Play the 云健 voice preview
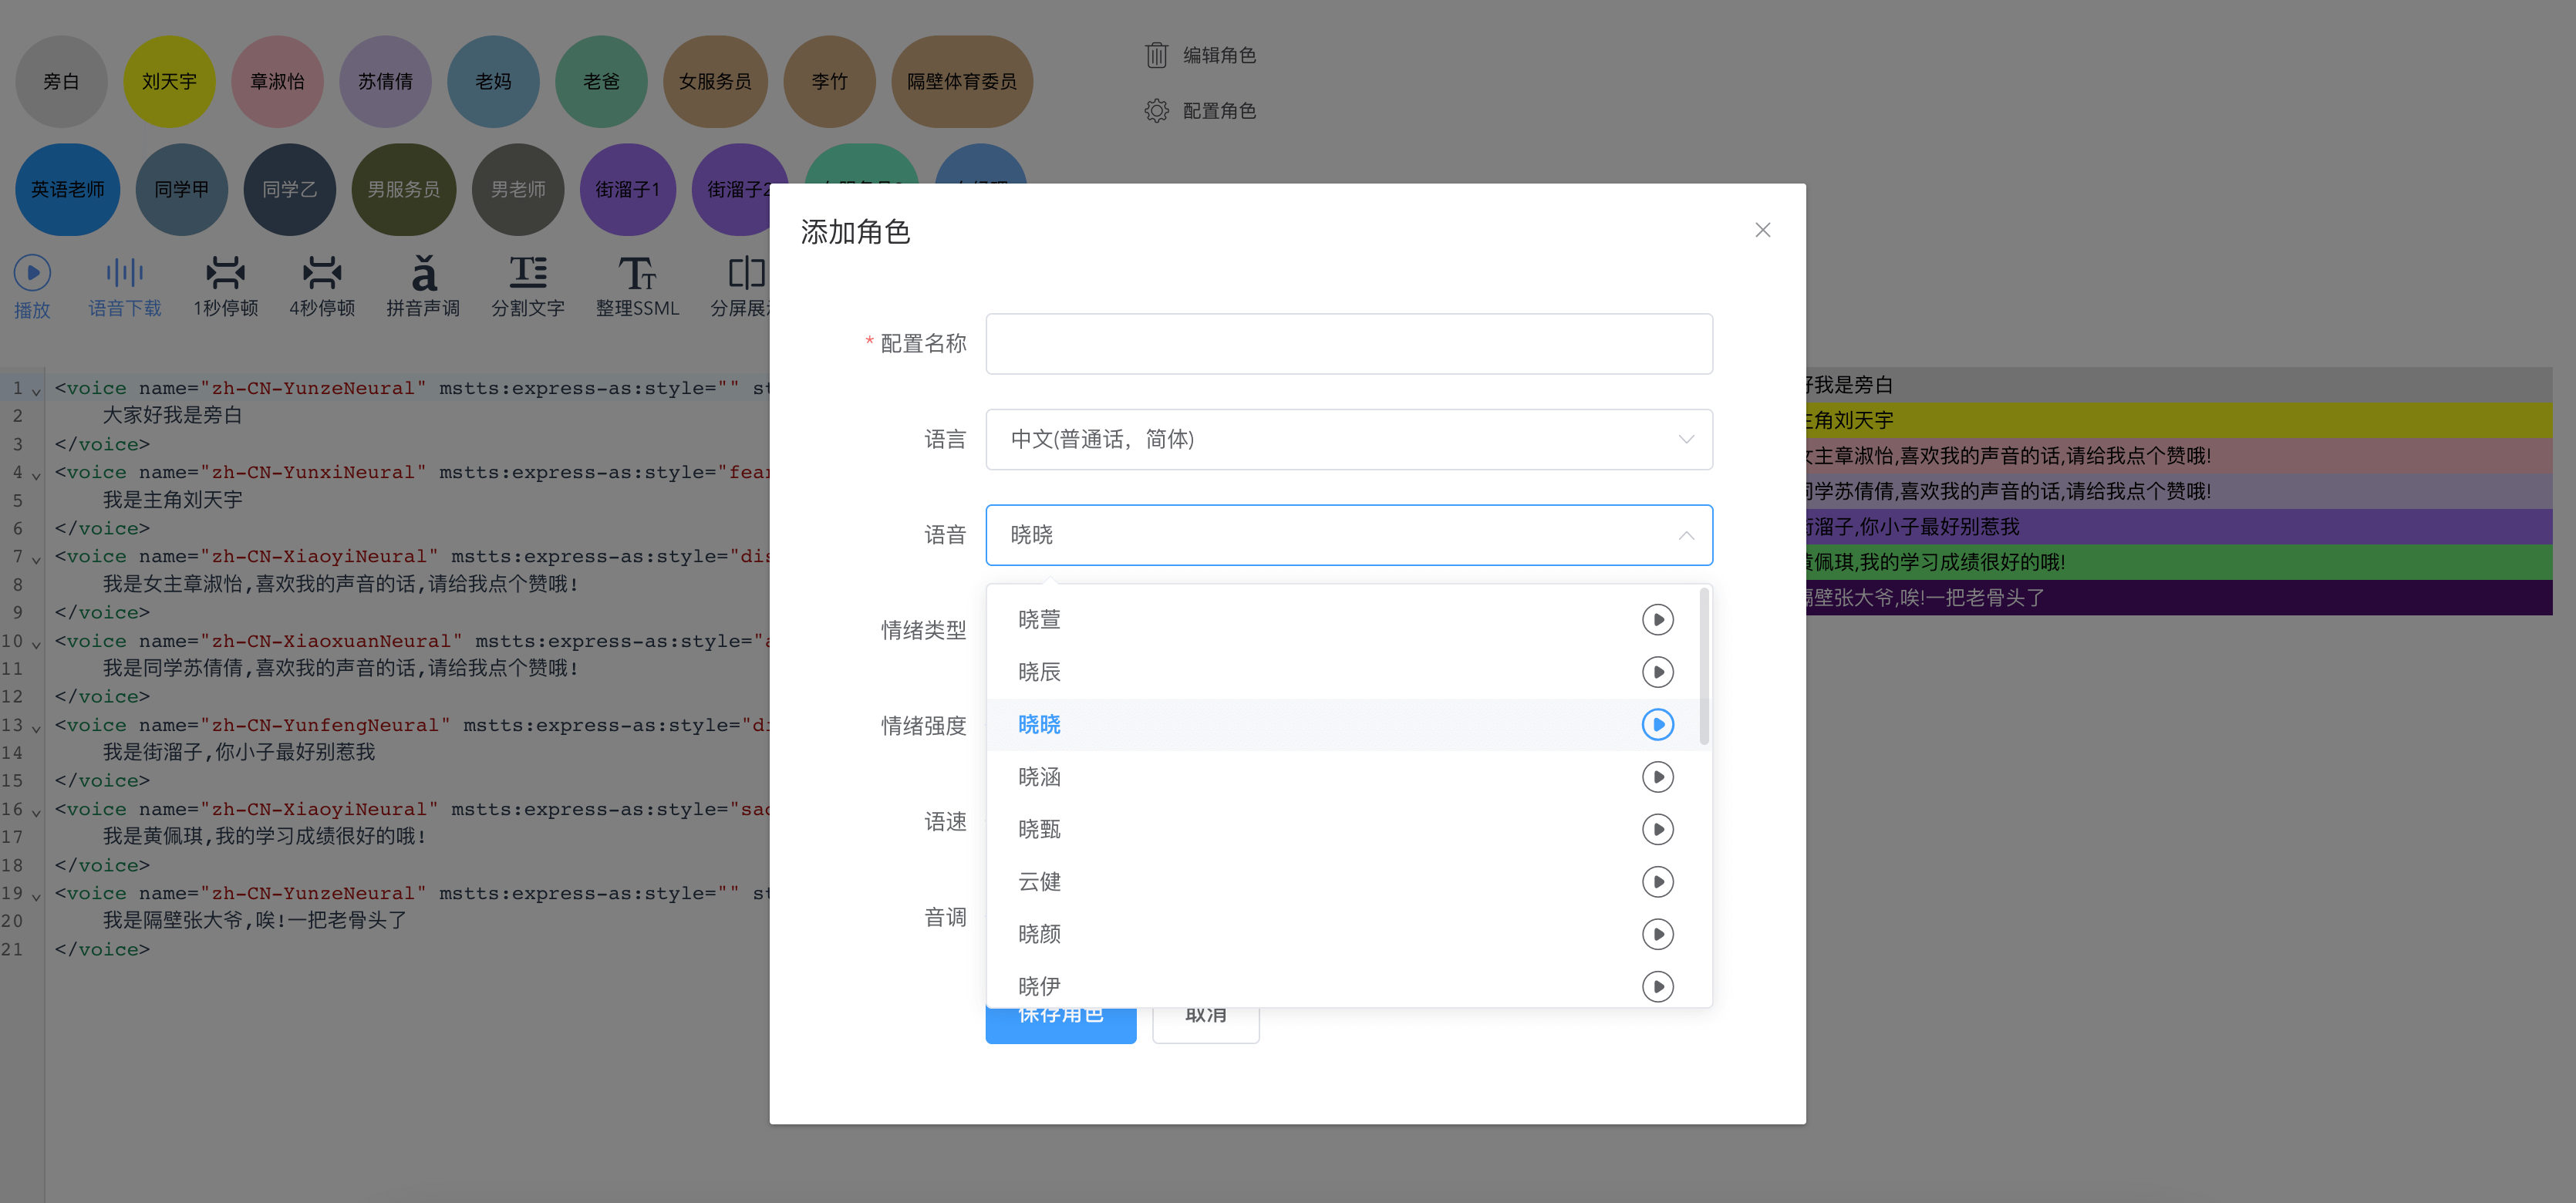Screen dimensions: 2576x1203 click(x=1658, y=881)
